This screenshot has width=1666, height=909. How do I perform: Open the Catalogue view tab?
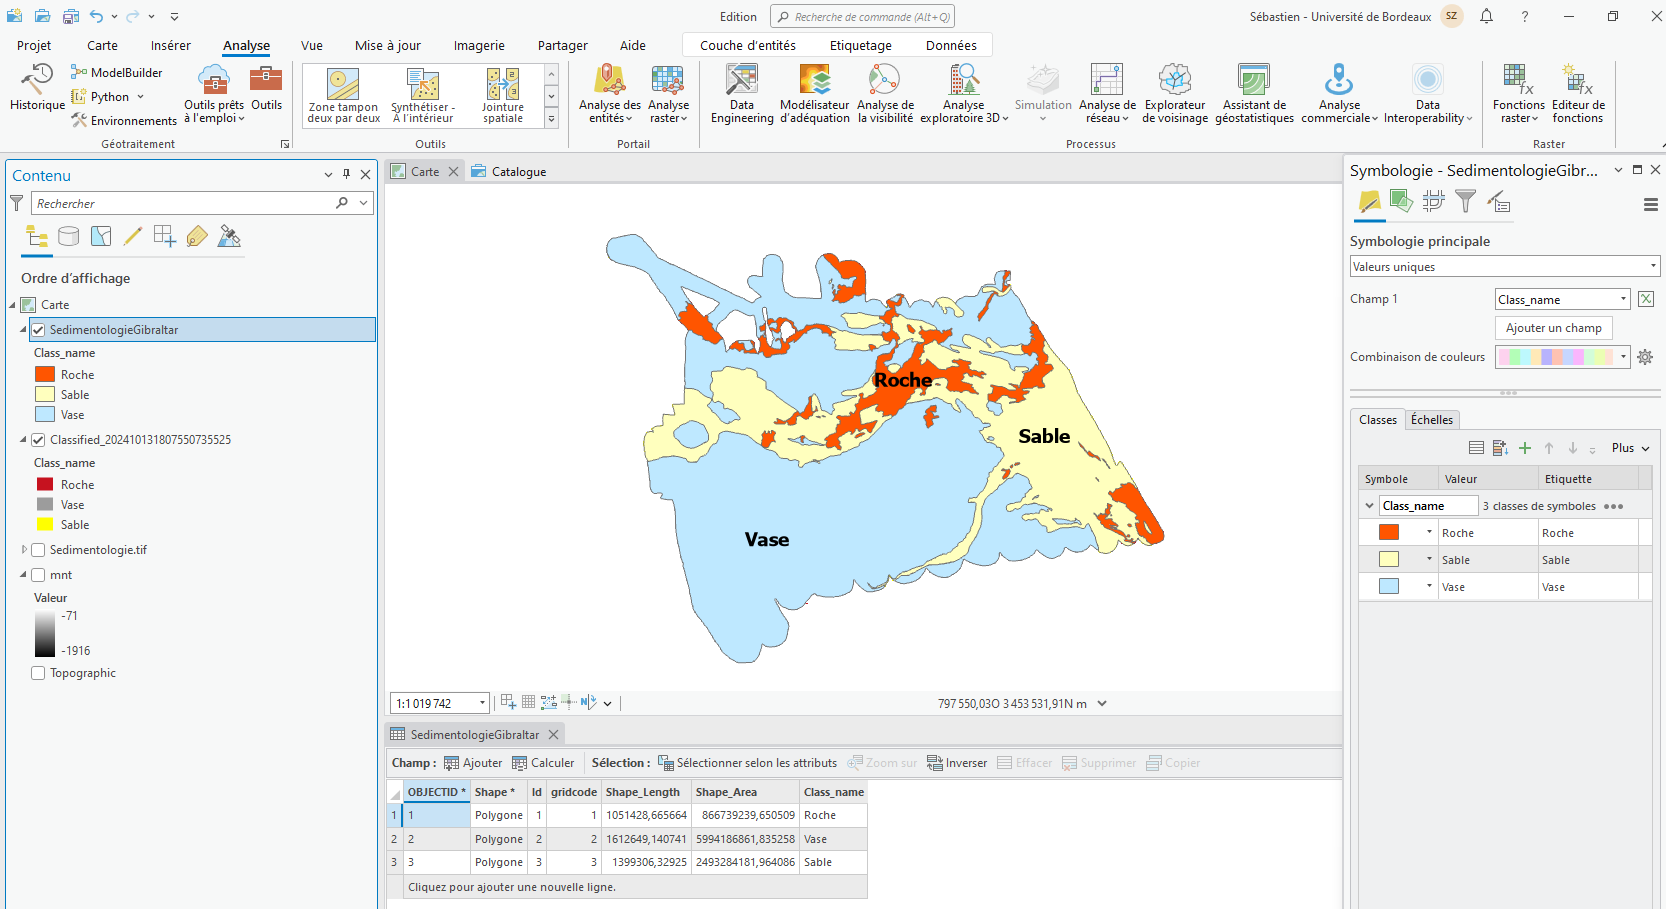[x=518, y=172]
